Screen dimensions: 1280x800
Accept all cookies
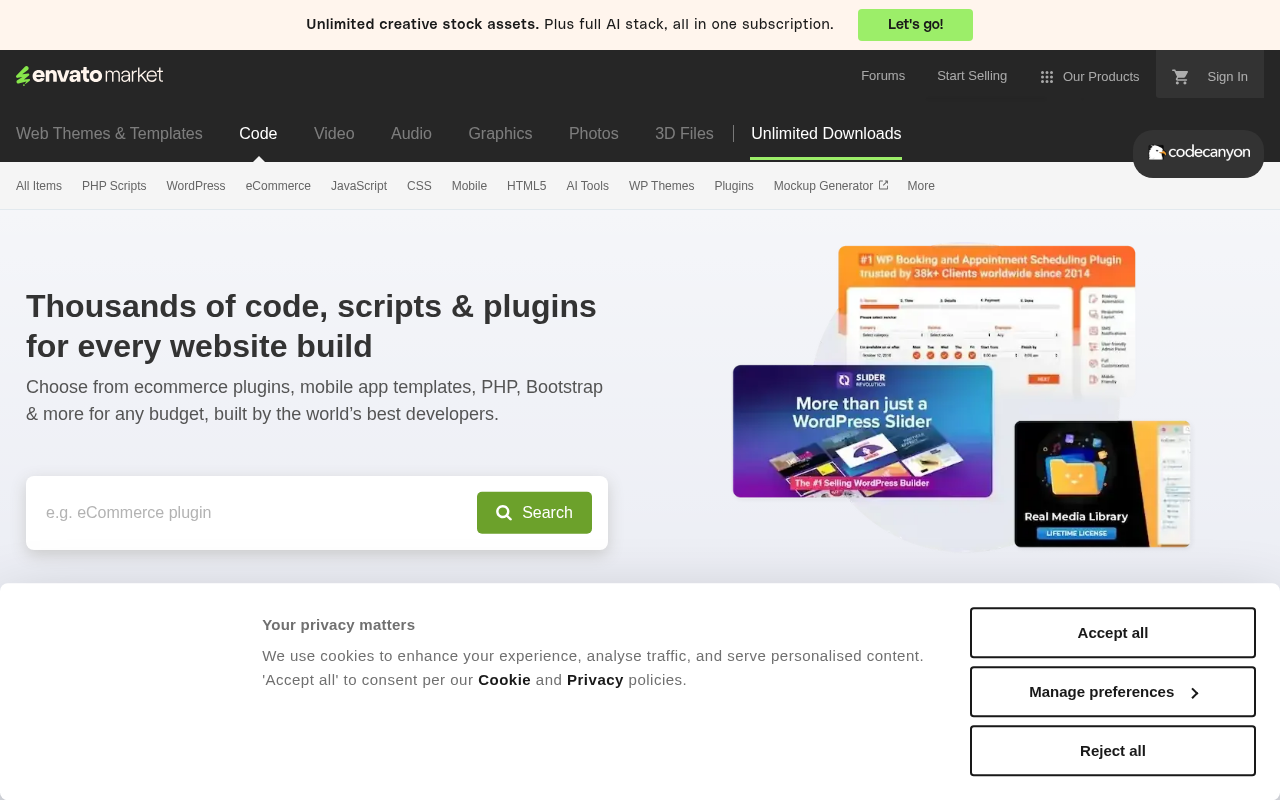(1113, 633)
